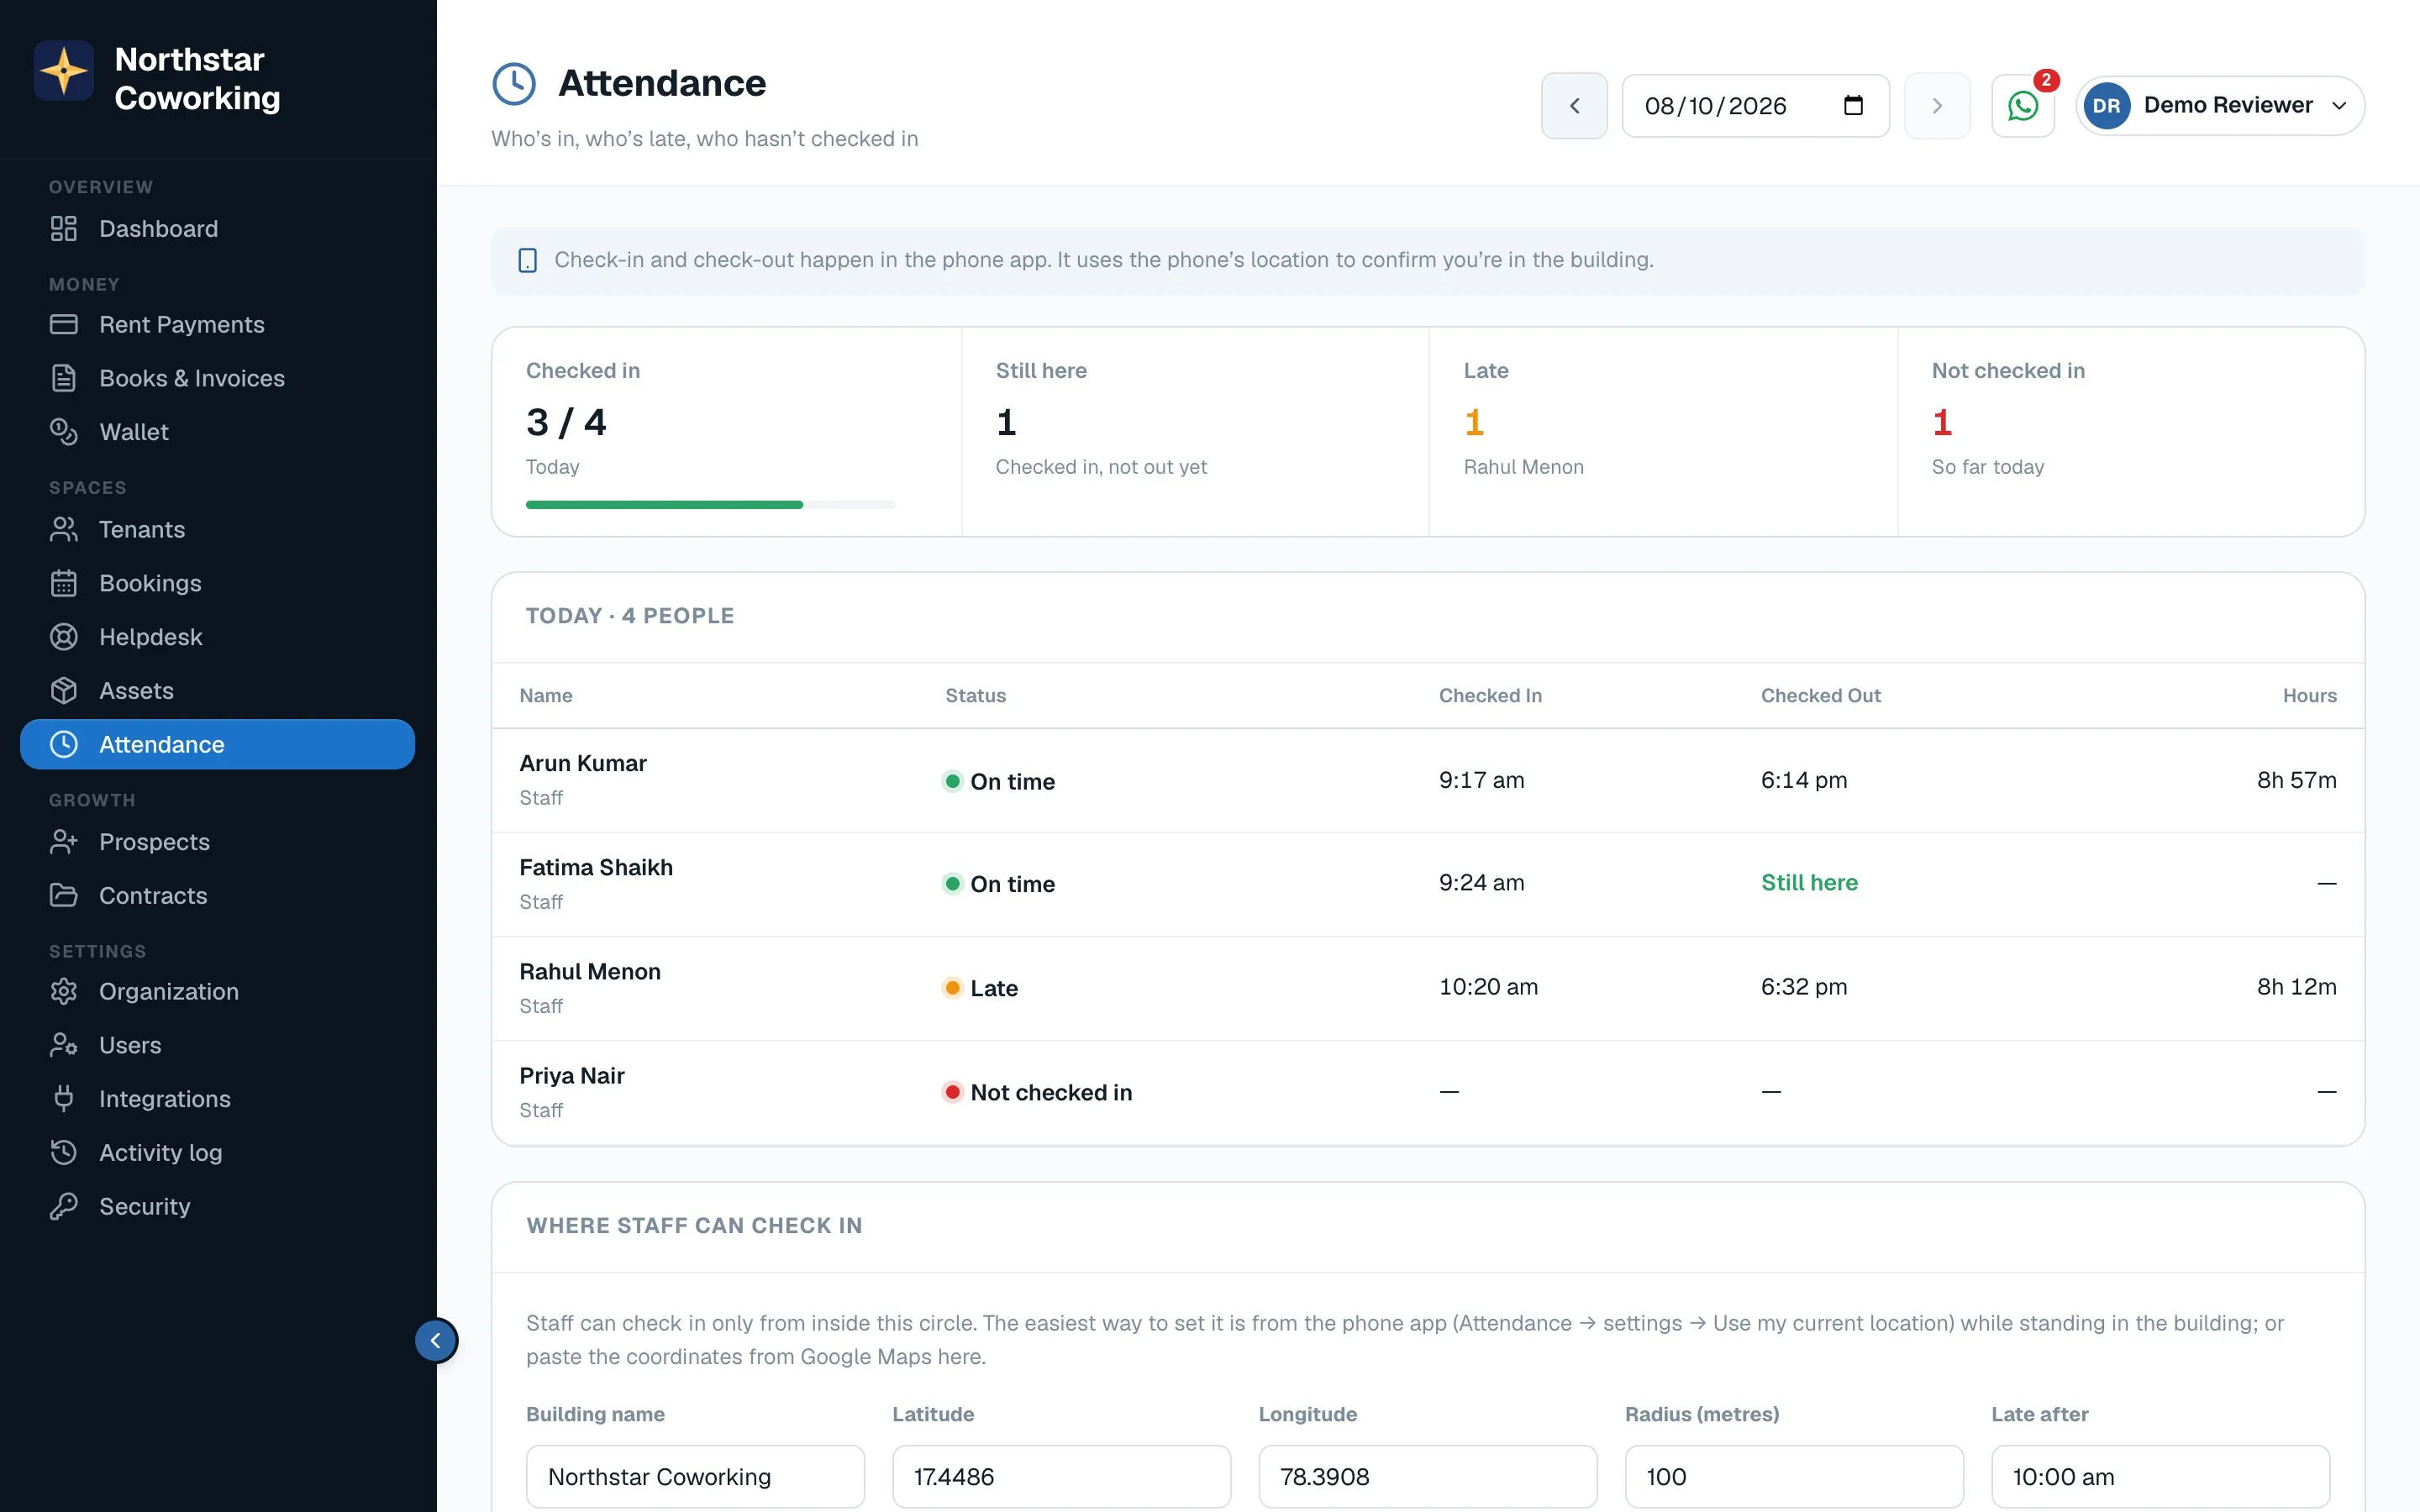Click Fatima Shaikh's Still here status
This screenshot has height=1512, width=2420.
pos(1809,883)
